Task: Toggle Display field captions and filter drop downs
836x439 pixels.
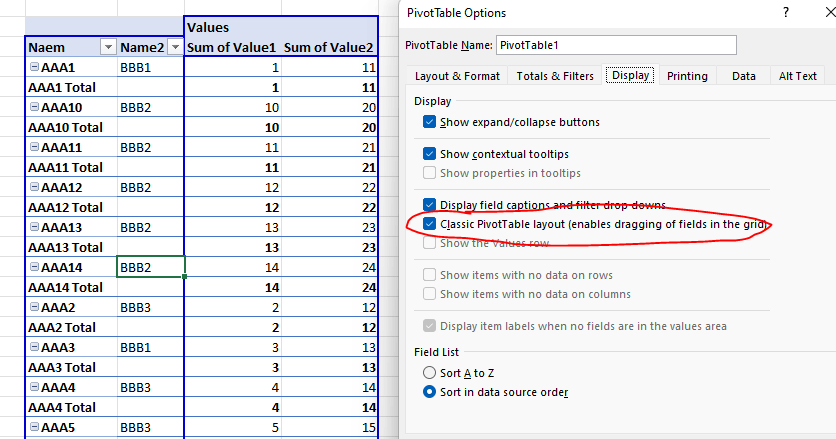Action: 429,205
